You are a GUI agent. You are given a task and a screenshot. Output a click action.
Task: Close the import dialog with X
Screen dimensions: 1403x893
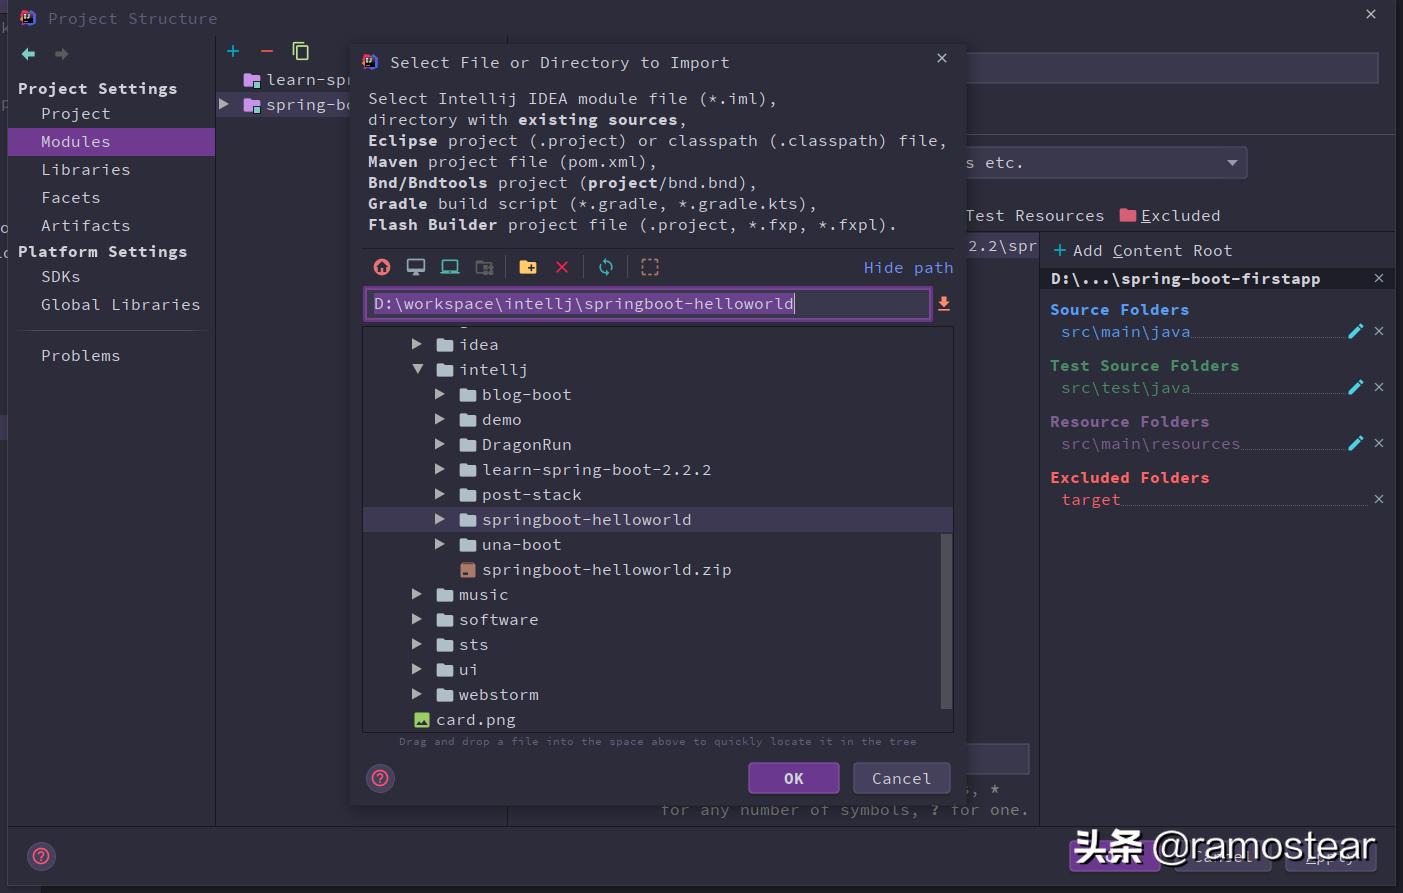click(942, 58)
